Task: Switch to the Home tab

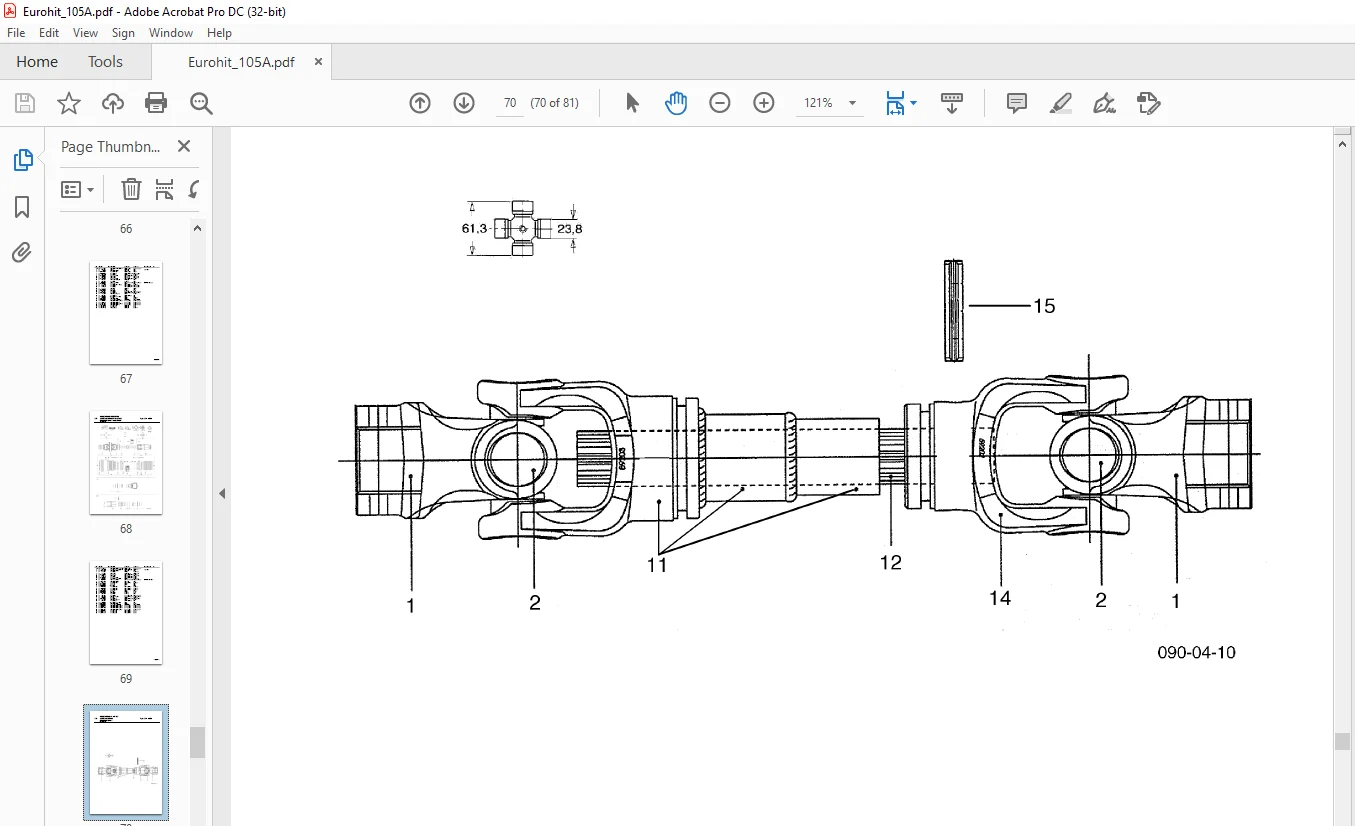Action: tap(37, 61)
